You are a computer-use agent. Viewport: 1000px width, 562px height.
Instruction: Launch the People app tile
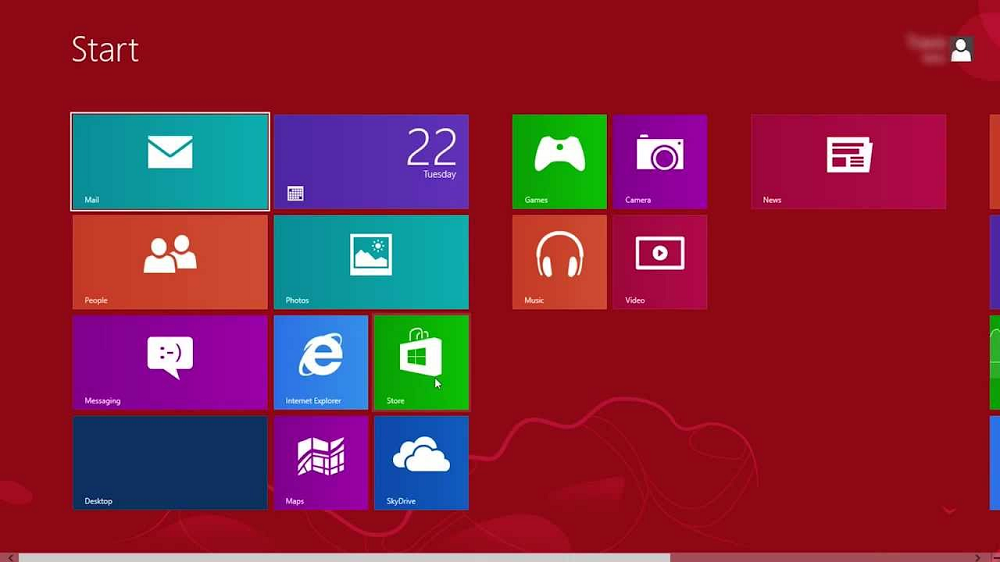pyautogui.click(x=170, y=262)
